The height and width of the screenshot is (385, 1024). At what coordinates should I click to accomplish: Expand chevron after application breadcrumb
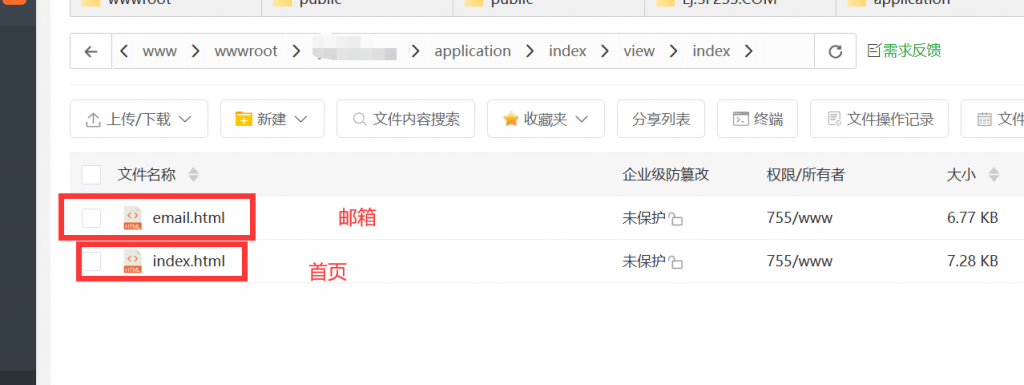click(529, 51)
